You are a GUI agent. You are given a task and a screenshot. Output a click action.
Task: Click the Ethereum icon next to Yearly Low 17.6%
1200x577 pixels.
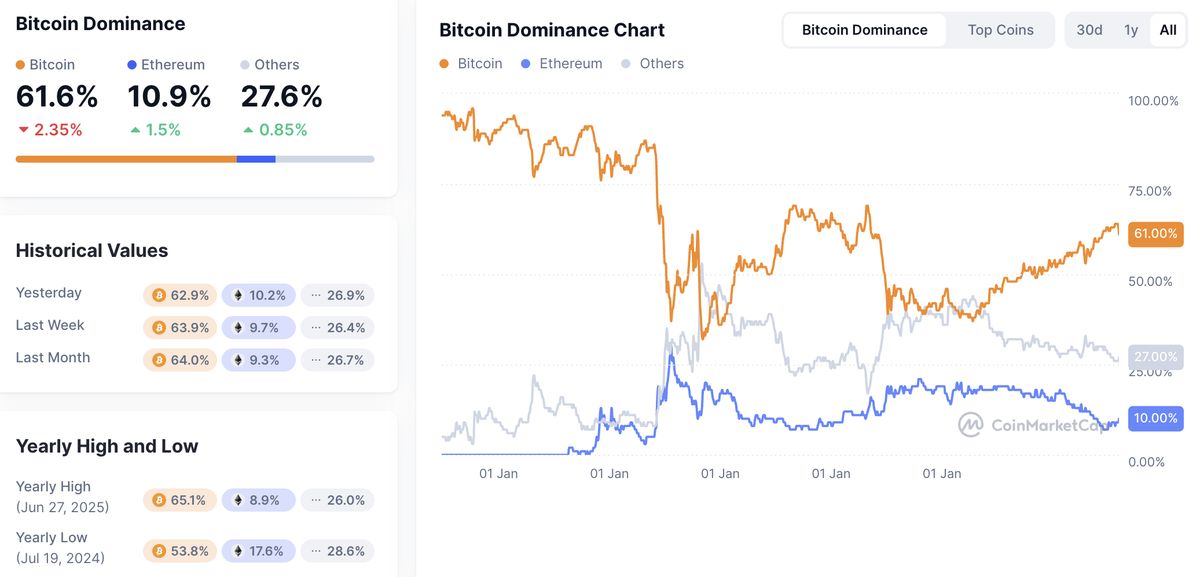[x=237, y=550]
